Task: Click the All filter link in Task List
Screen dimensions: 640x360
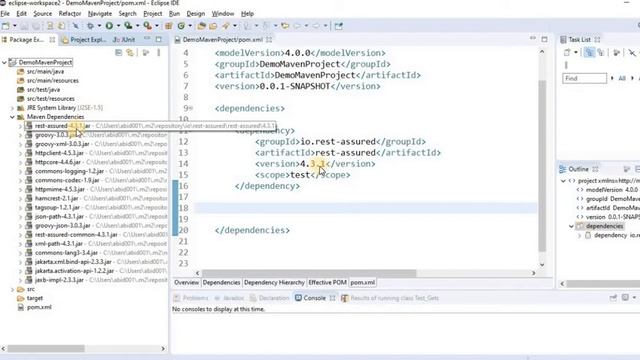Action: (x=622, y=78)
